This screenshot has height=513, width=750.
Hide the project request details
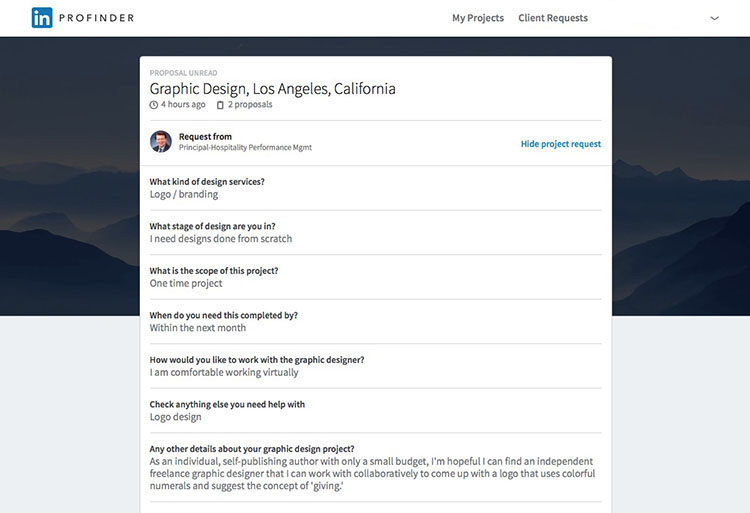click(x=561, y=144)
